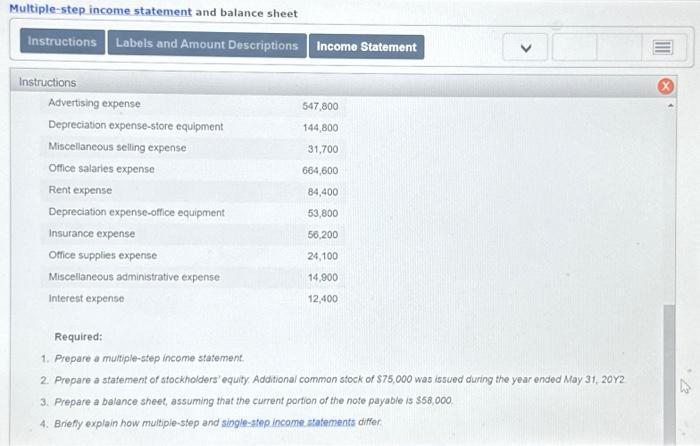The height and width of the screenshot is (446, 700).
Task: Close the Instructions panel with red X
Action: click(x=665, y=86)
